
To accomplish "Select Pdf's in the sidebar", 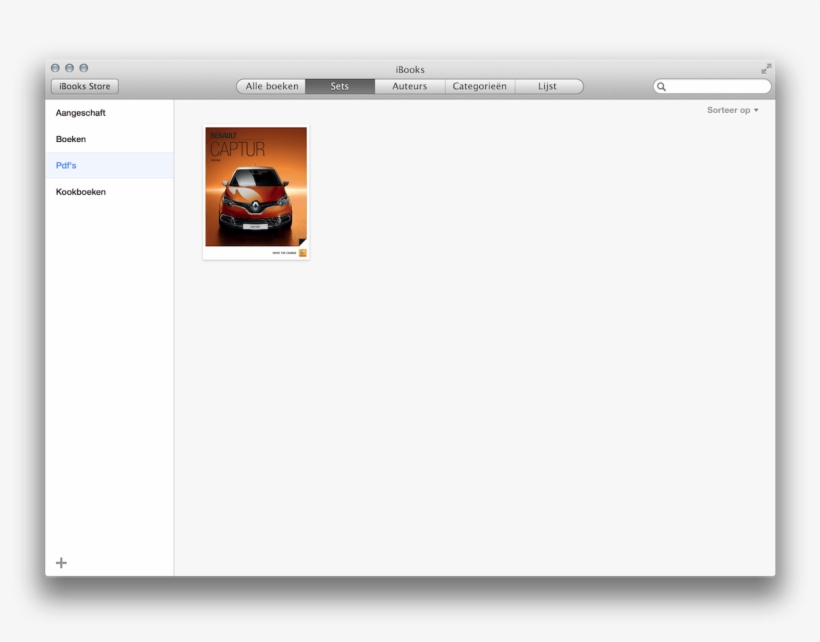I will pos(66,165).
